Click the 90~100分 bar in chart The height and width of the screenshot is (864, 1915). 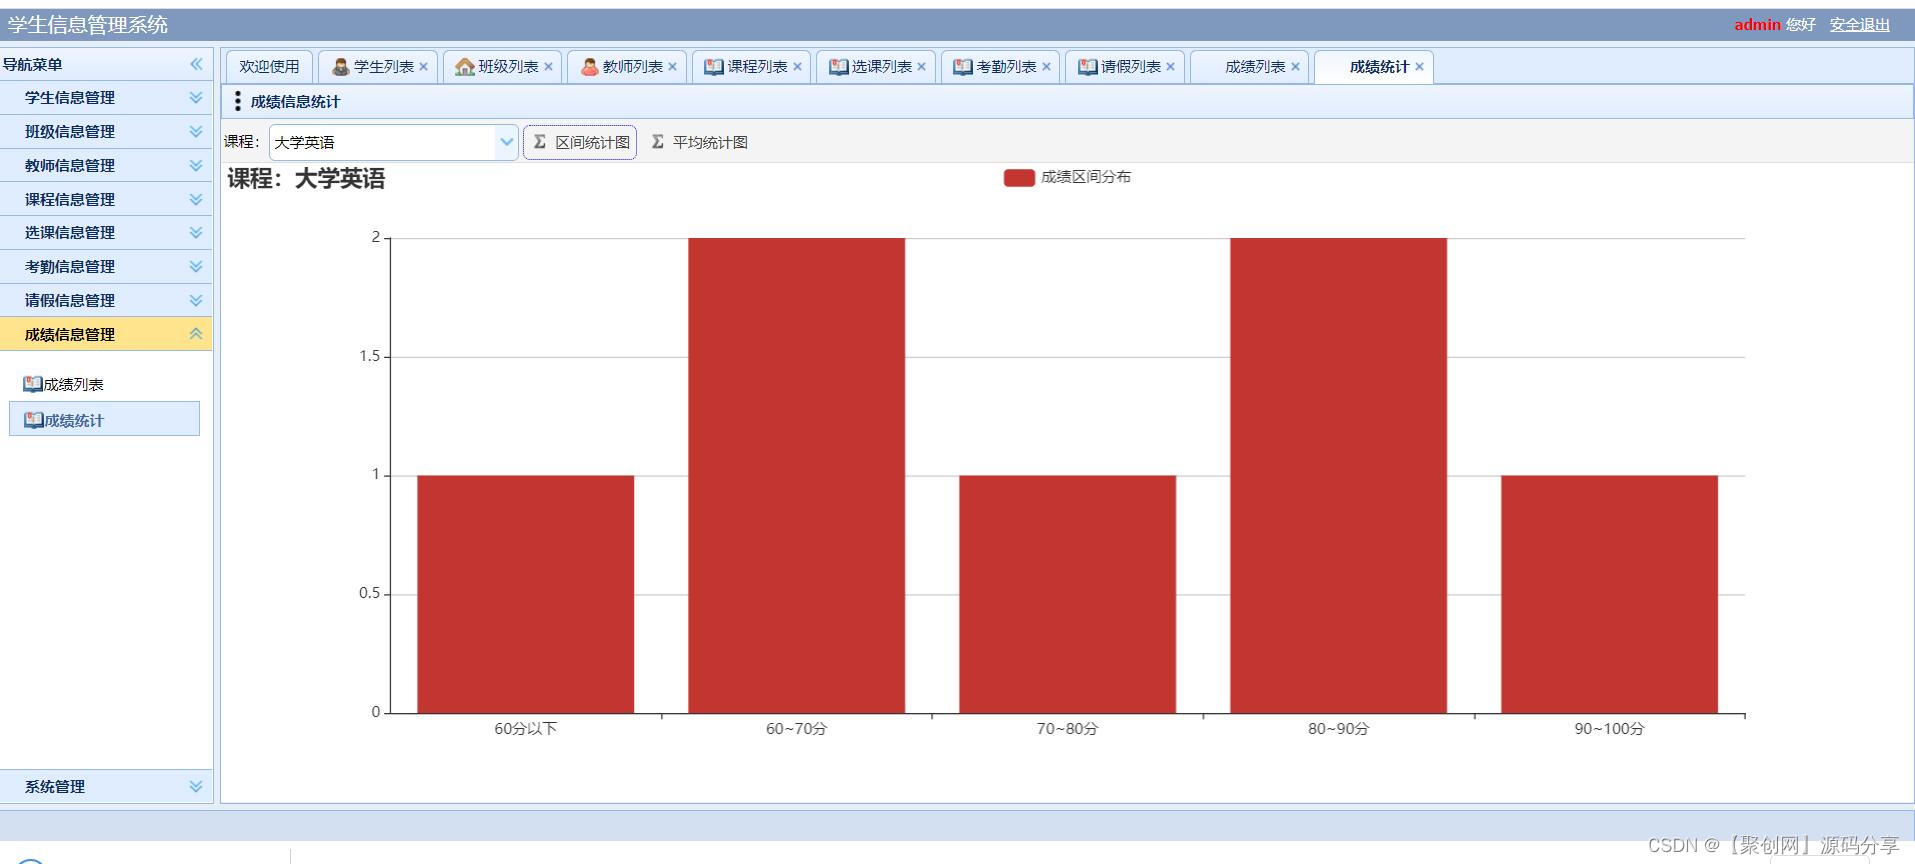point(1609,594)
